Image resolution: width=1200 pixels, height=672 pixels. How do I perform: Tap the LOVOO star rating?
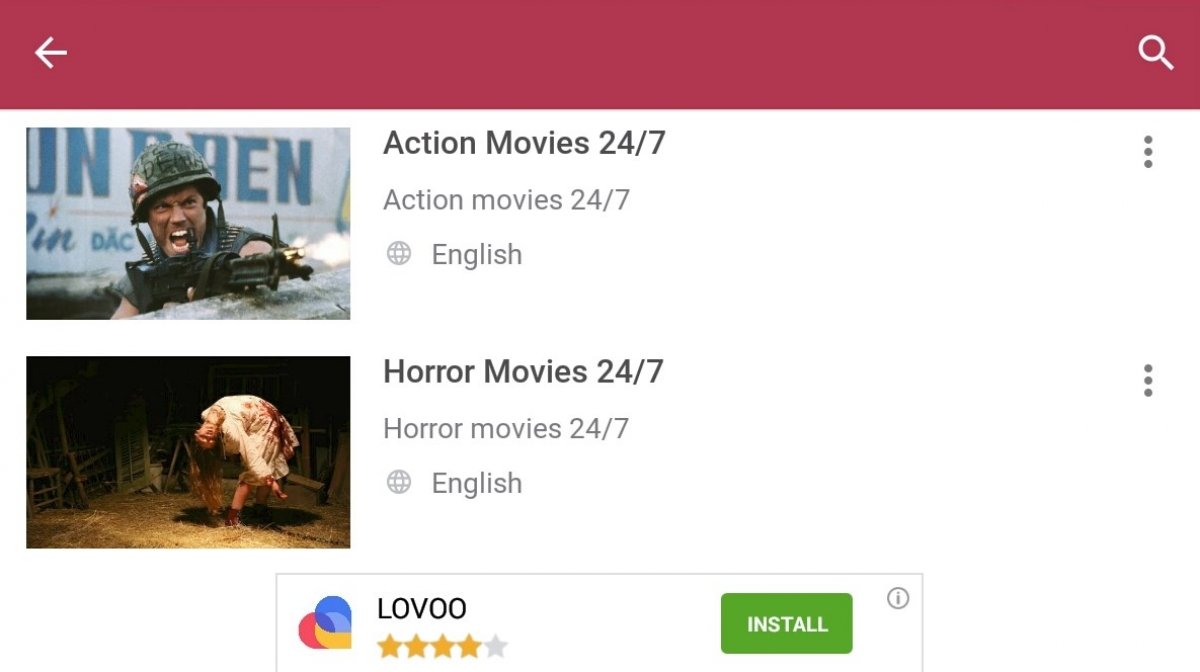[x=442, y=647]
